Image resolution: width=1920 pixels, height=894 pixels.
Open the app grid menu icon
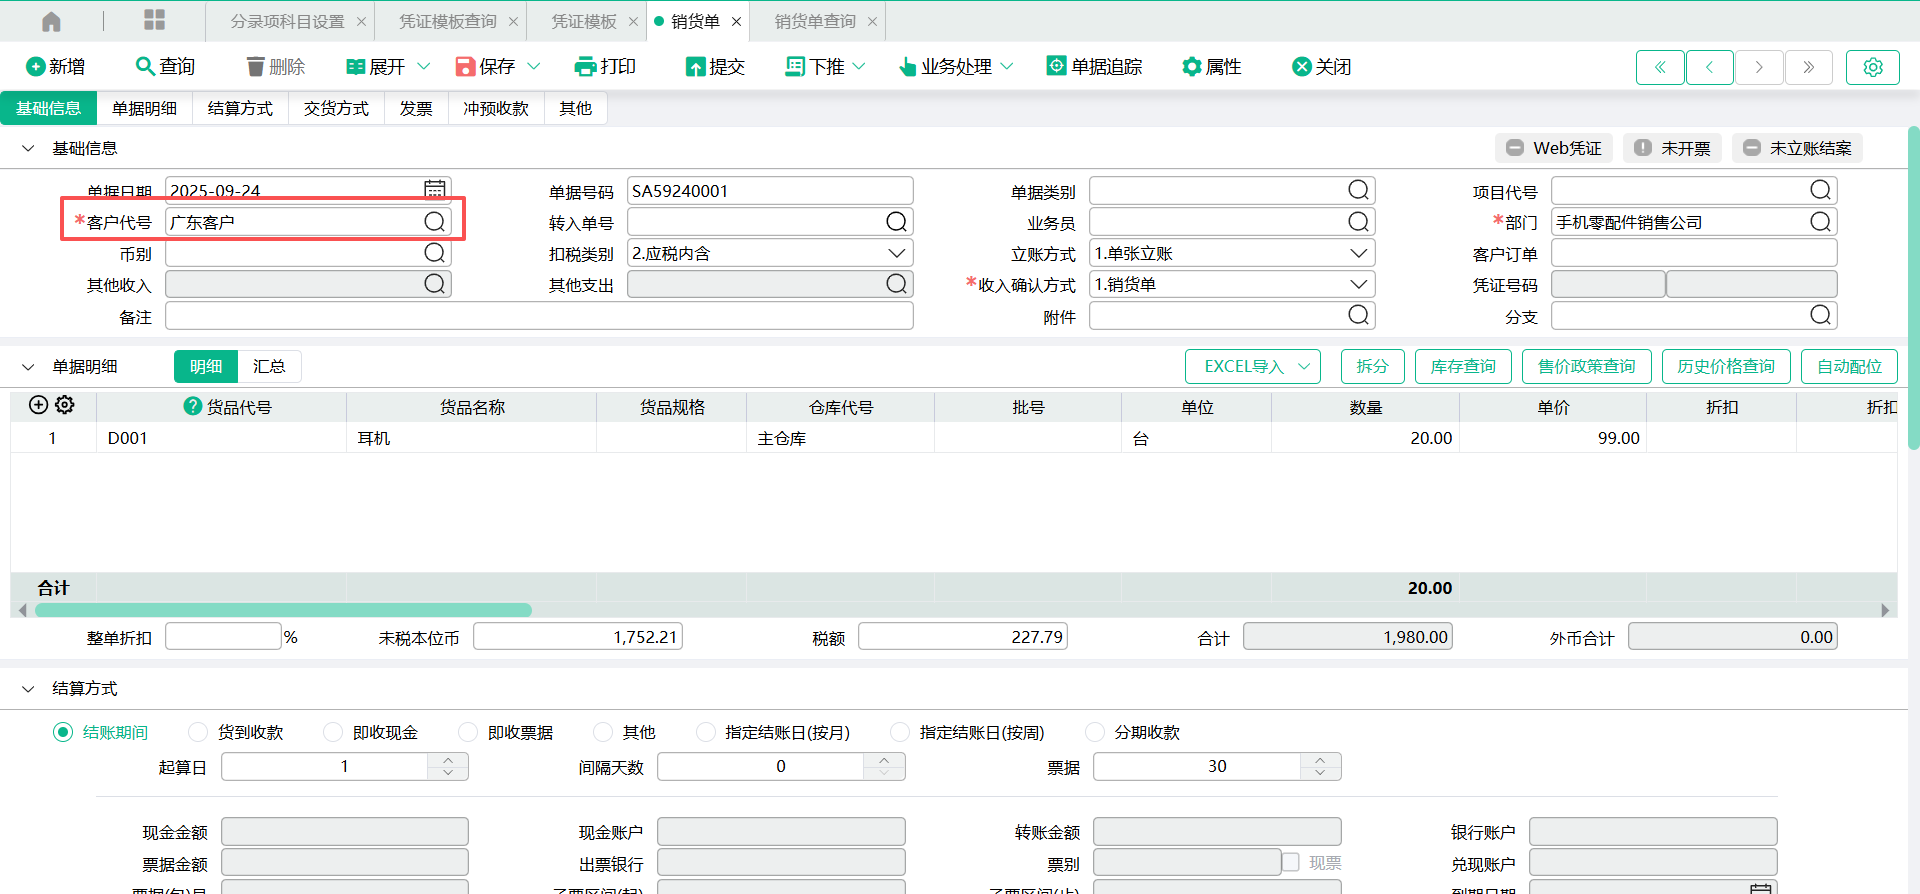155,20
